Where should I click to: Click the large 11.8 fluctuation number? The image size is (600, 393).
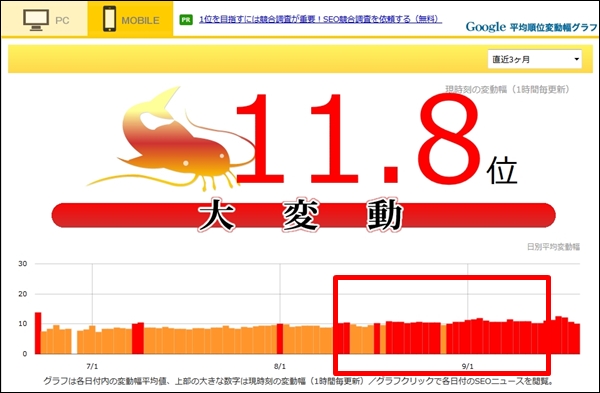pos(358,140)
